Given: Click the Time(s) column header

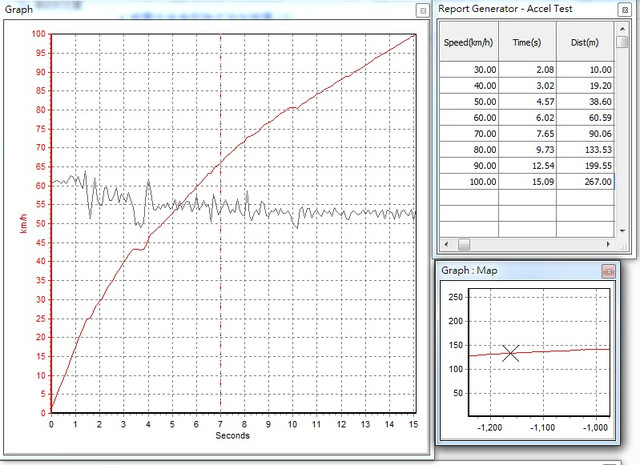Looking at the screenshot, I should pyautogui.click(x=527, y=42).
